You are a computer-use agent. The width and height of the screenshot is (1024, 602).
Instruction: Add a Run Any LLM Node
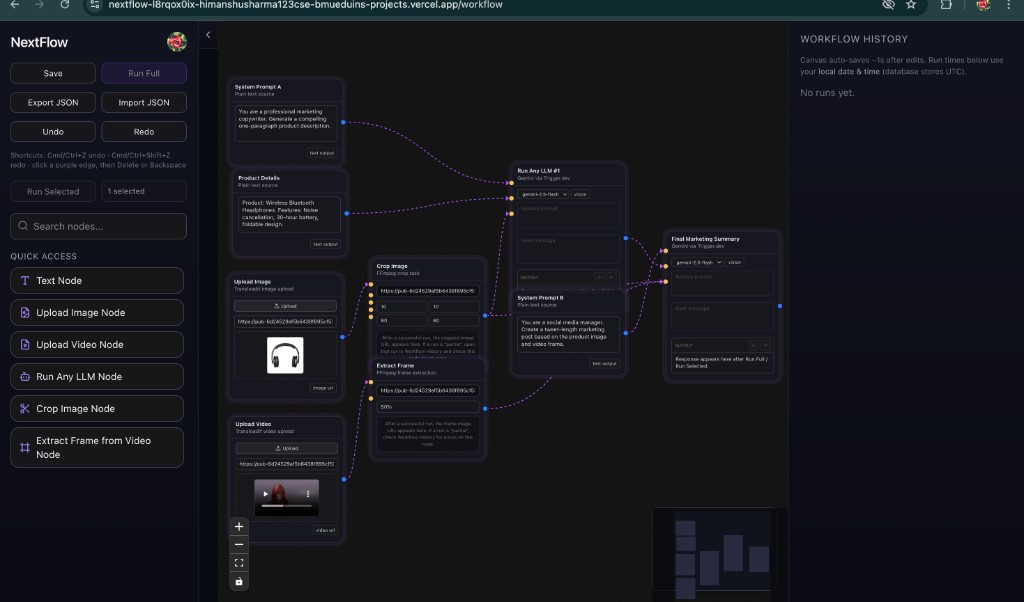[x=97, y=376]
